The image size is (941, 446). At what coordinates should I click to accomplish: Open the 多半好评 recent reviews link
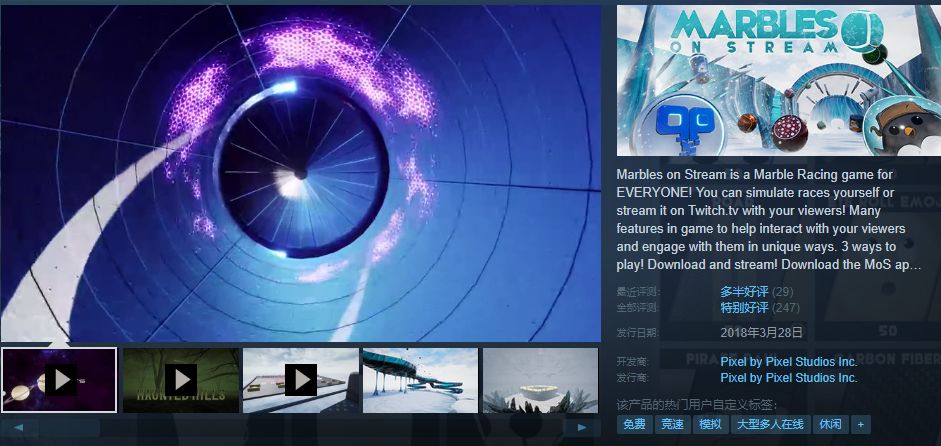click(744, 292)
